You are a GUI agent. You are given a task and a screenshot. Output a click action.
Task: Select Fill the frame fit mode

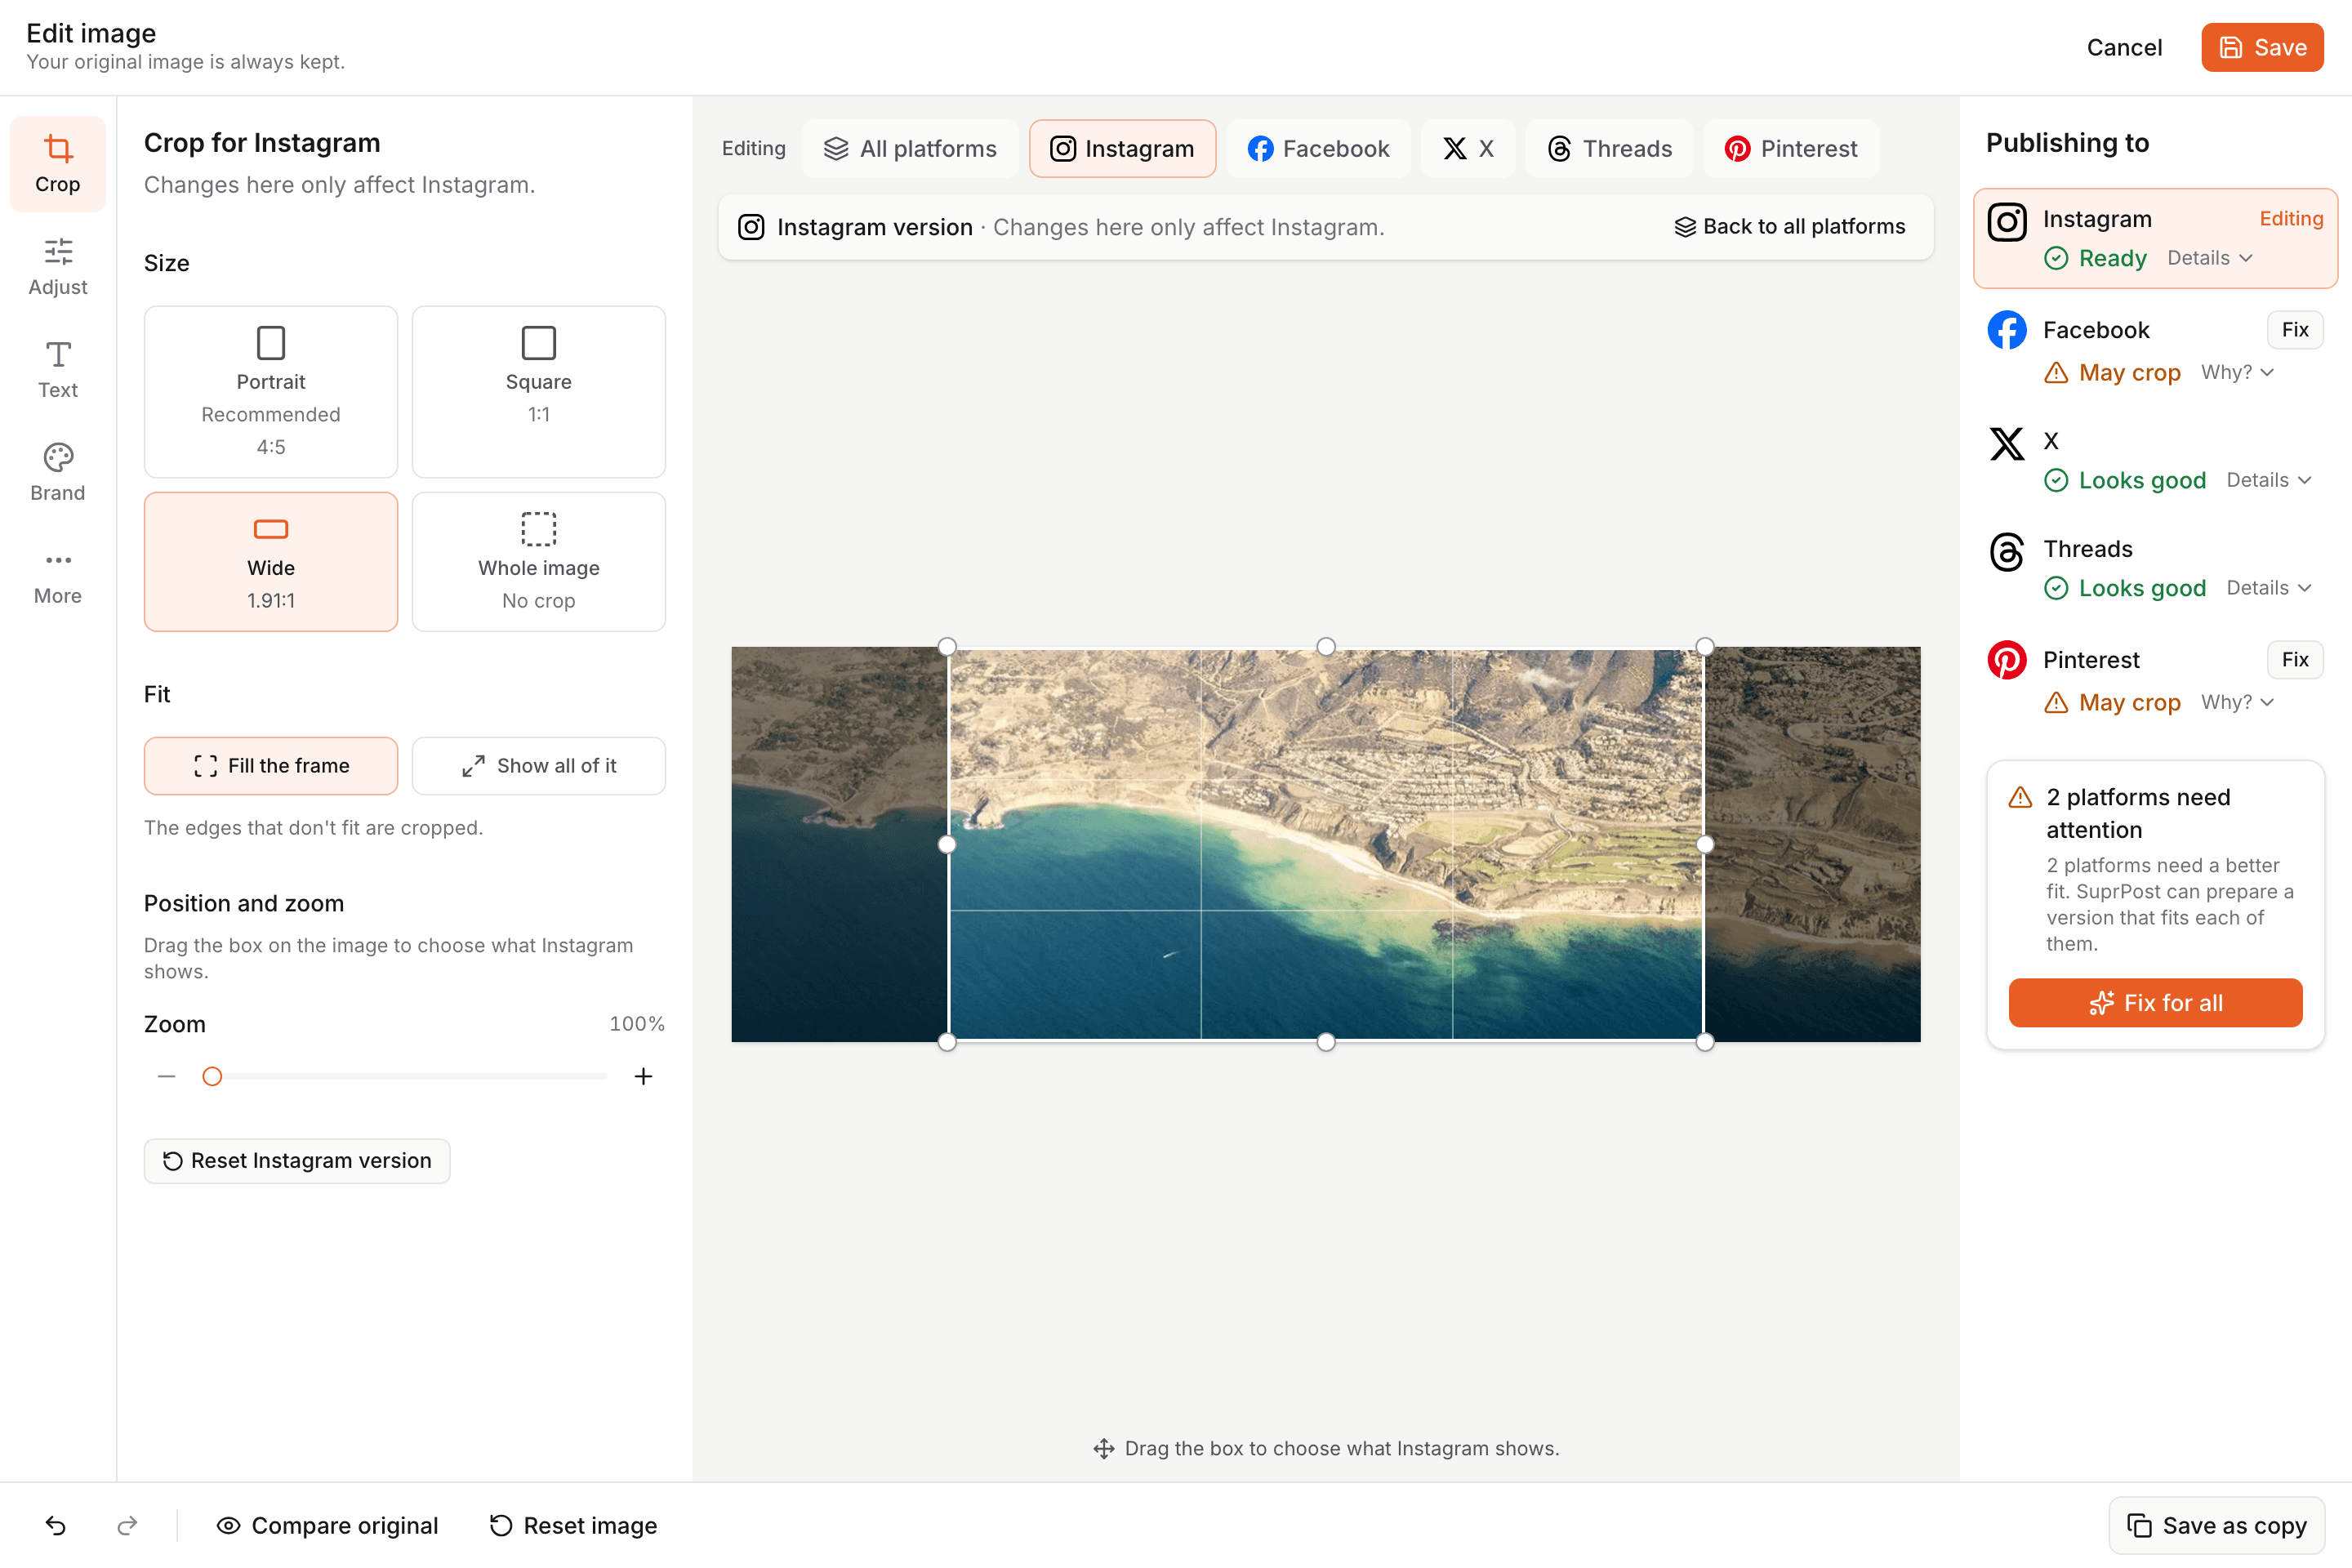(x=271, y=765)
